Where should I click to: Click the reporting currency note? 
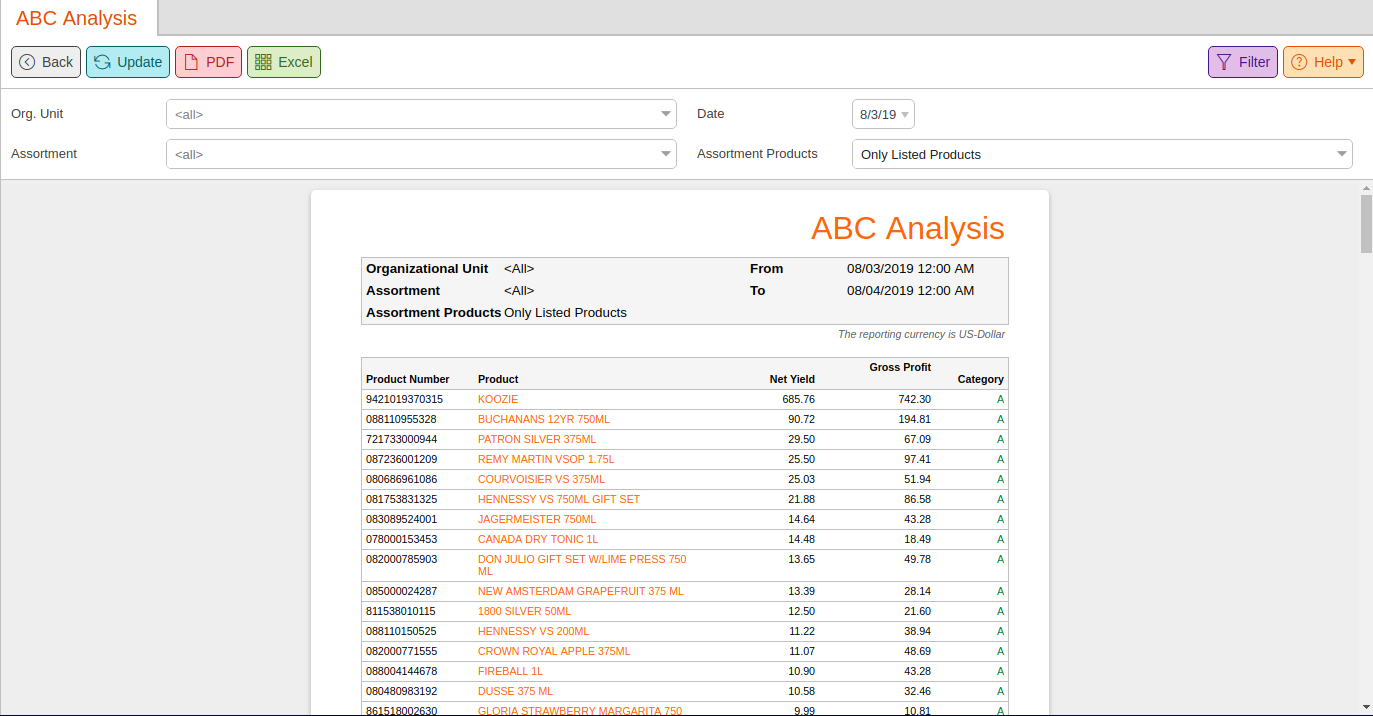coord(921,334)
